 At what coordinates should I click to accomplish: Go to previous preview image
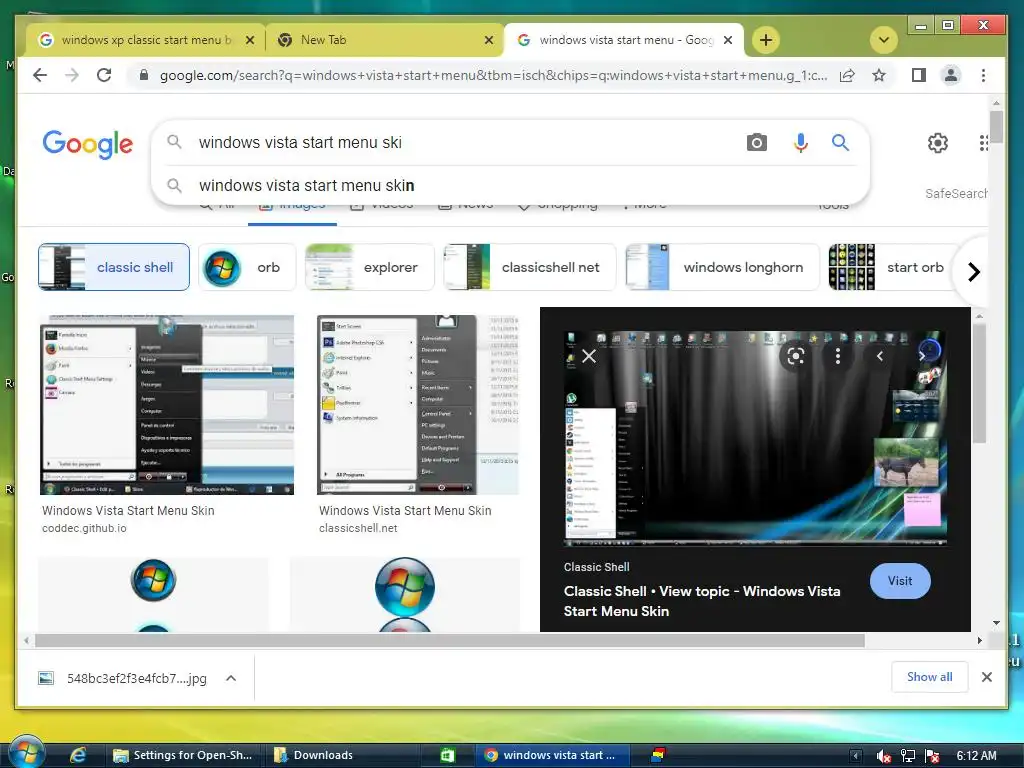[x=880, y=356]
